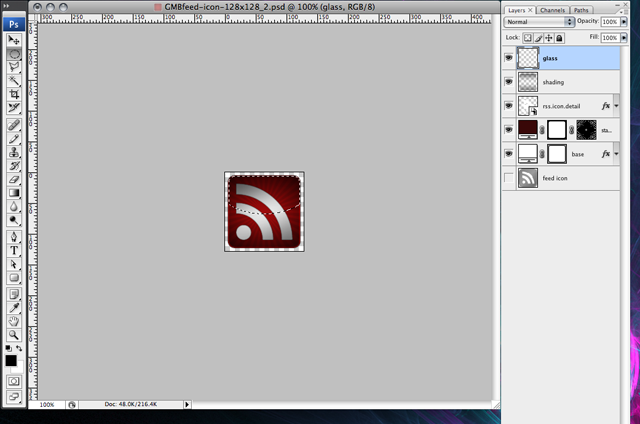Swap foreground and background colors
The image size is (640, 424).
(x=19, y=348)
